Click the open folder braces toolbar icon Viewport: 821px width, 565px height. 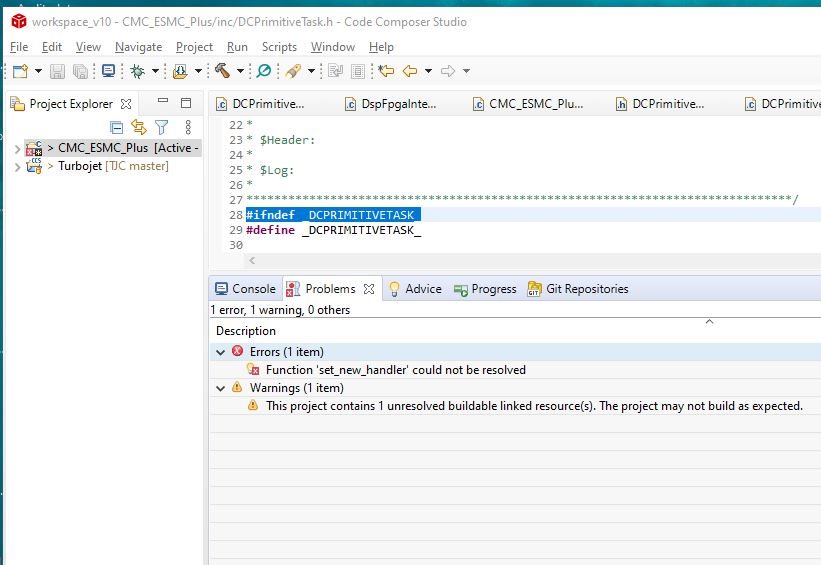180,71
